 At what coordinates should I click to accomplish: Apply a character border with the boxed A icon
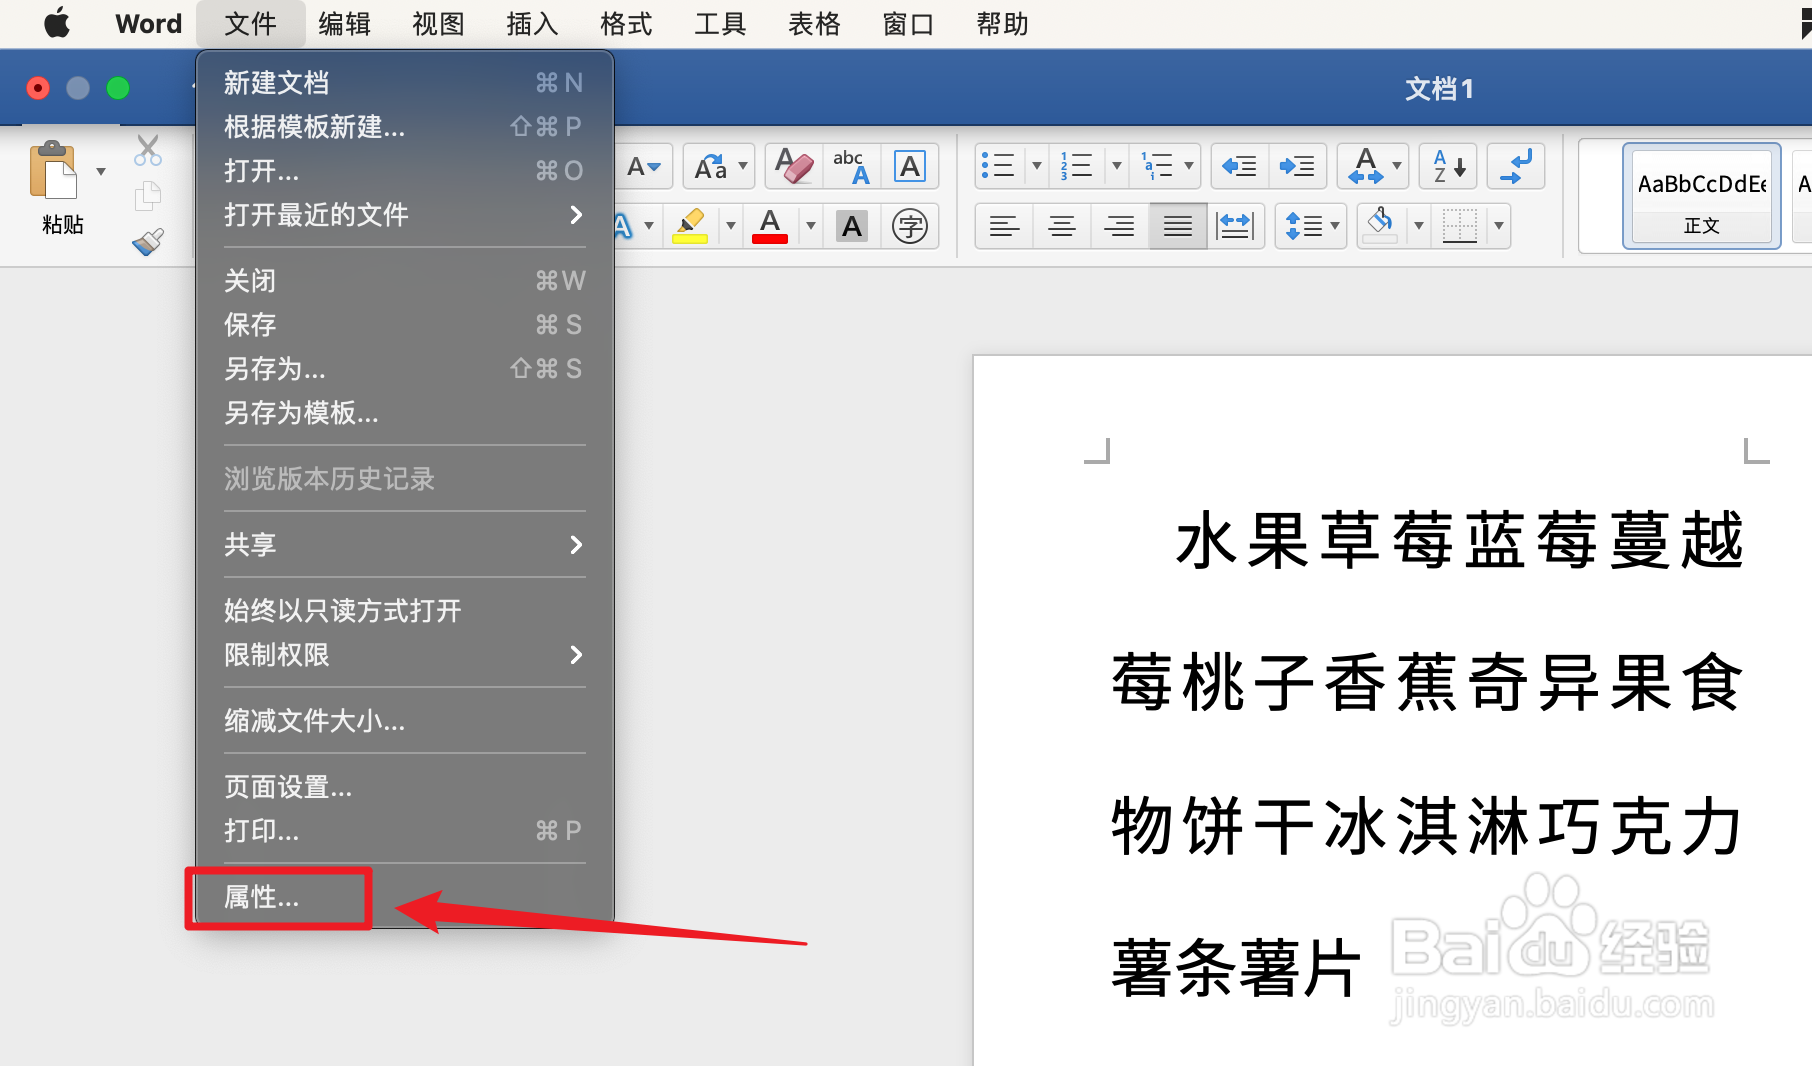point(910,166)
